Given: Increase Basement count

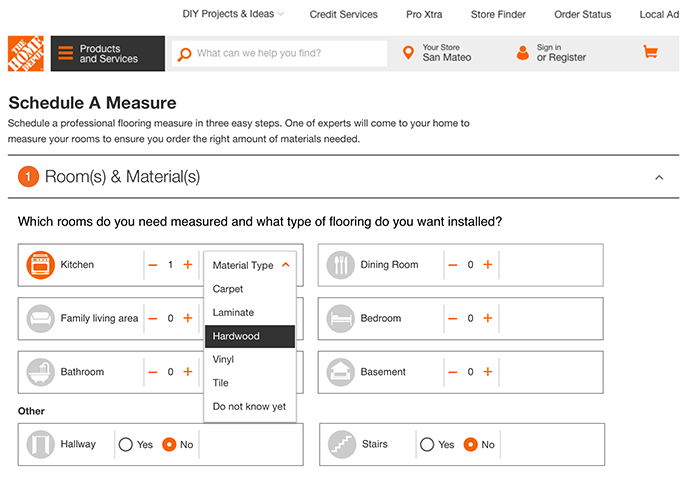Looking at the screenshot, I should 488,371.
